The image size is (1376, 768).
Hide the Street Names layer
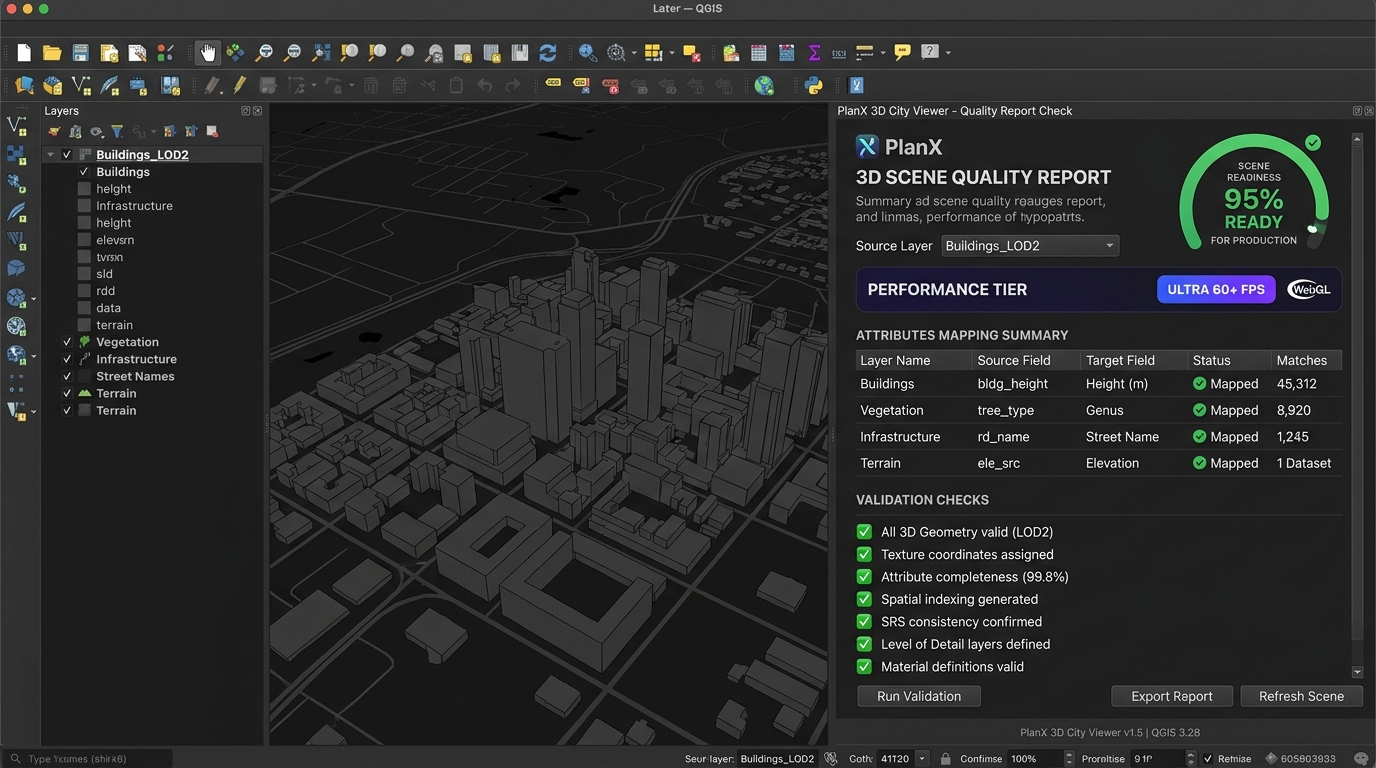point(67,376)
